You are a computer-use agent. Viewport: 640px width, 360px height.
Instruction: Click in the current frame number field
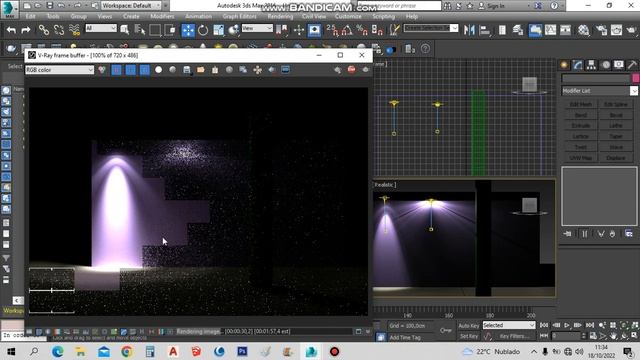click(x=565, y=336)
